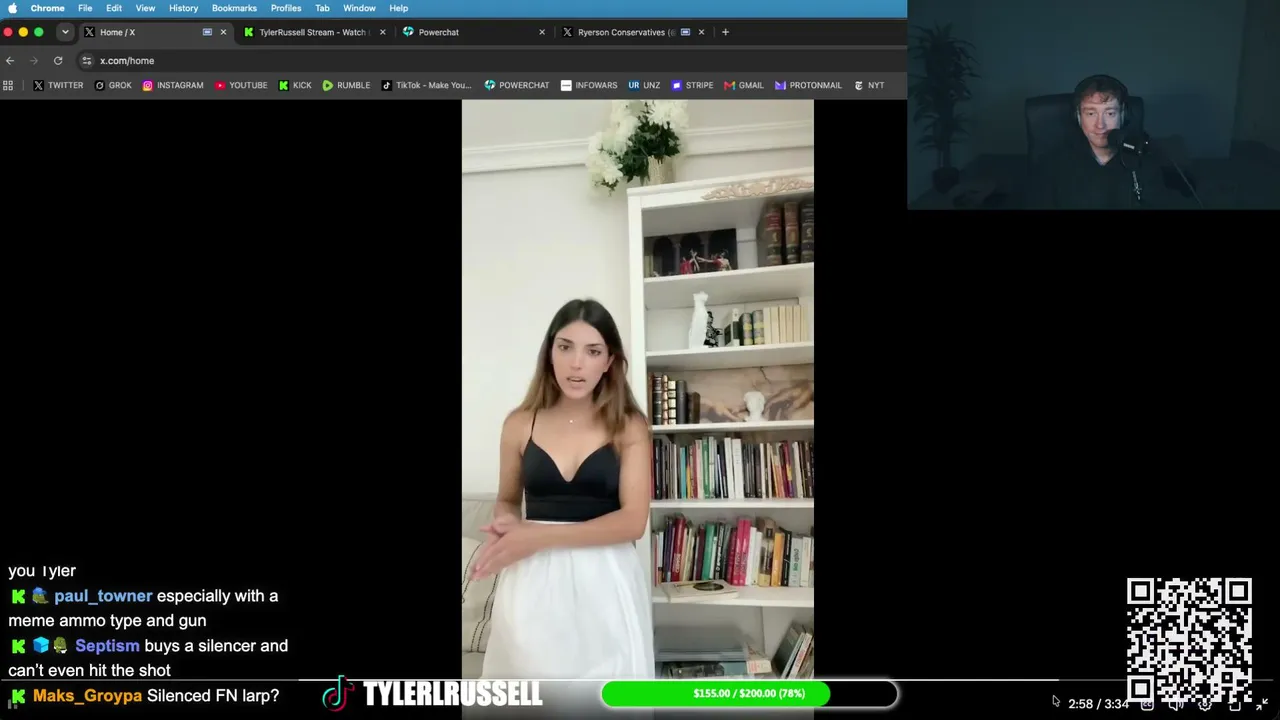The width and height of the screenshot is (1280, 720).
Task: Open the YOUTUBE bookmark
Action: pos(241,86)
